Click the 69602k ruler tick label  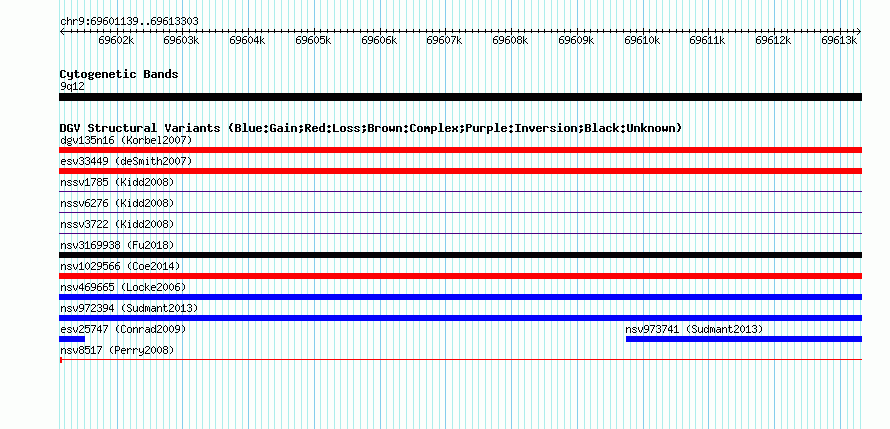point(116,40)
